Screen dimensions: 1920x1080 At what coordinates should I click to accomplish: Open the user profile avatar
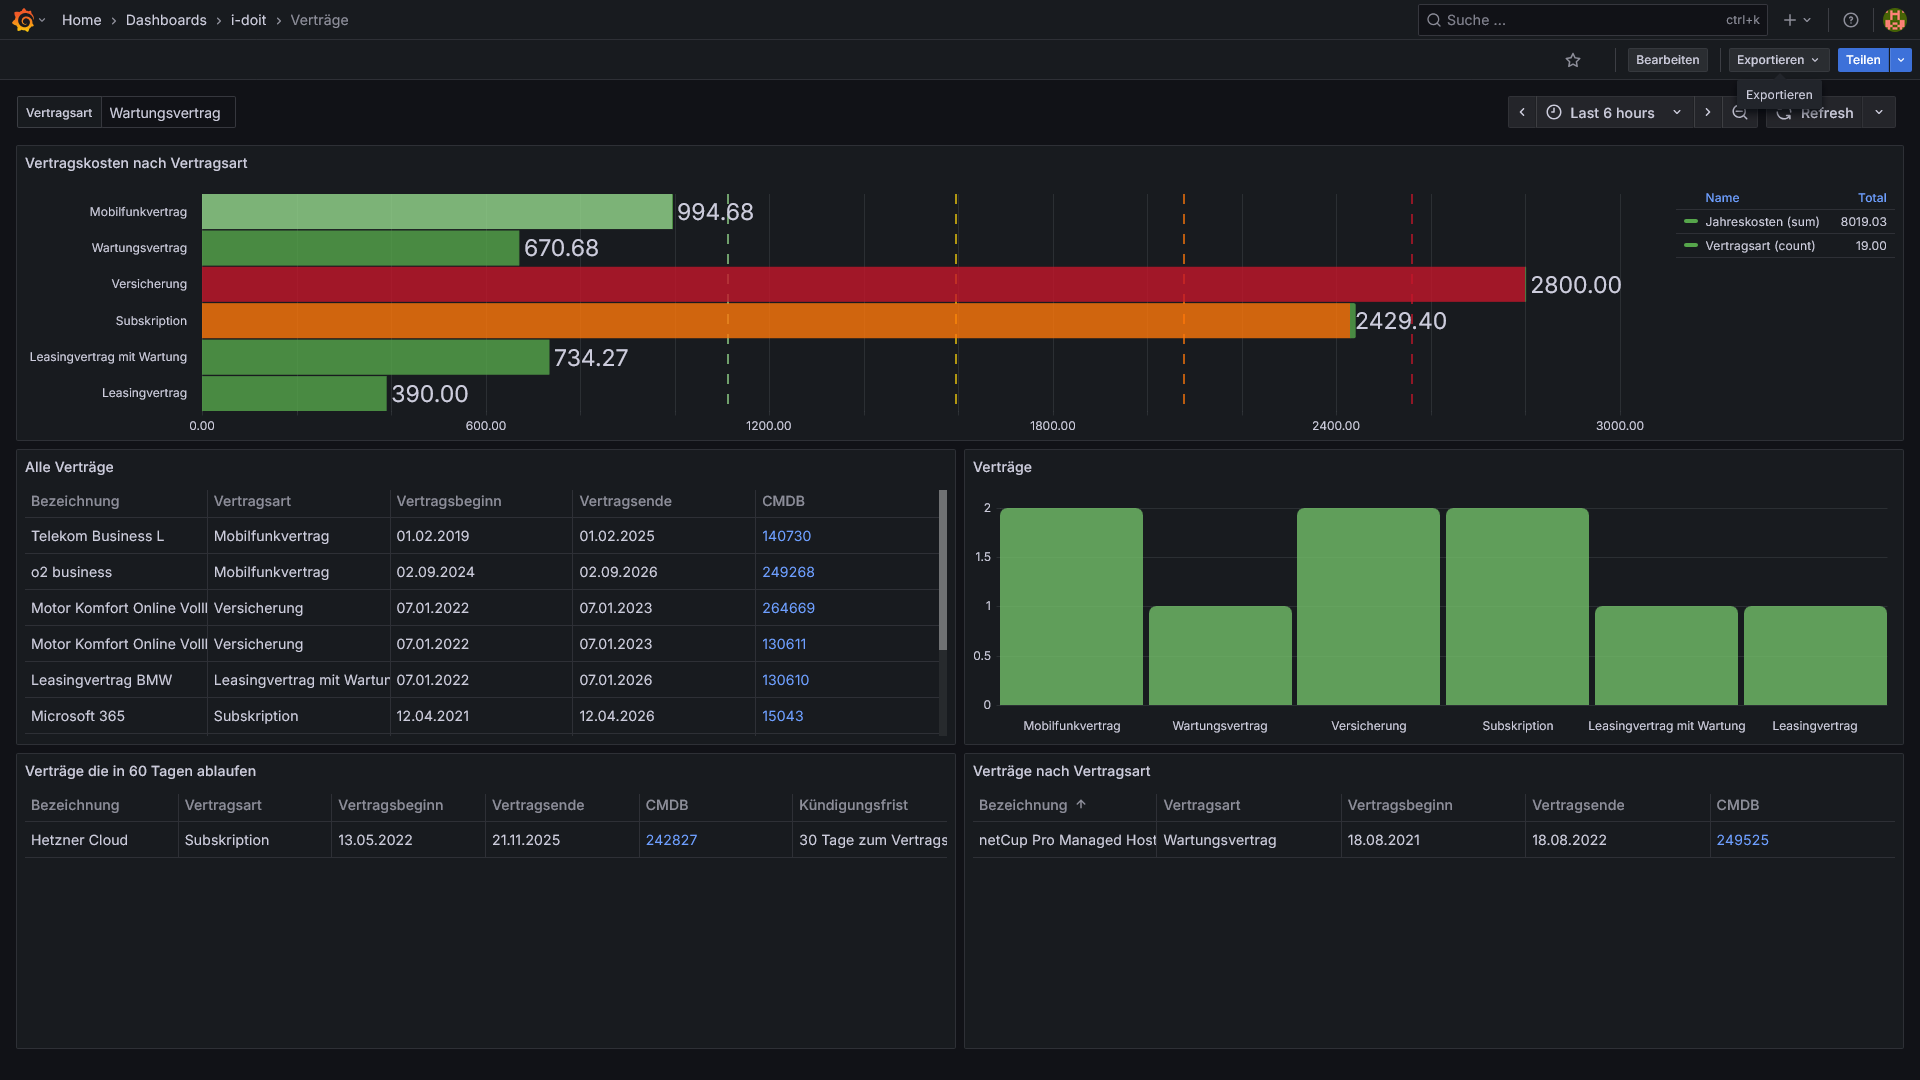point(1894,20)
